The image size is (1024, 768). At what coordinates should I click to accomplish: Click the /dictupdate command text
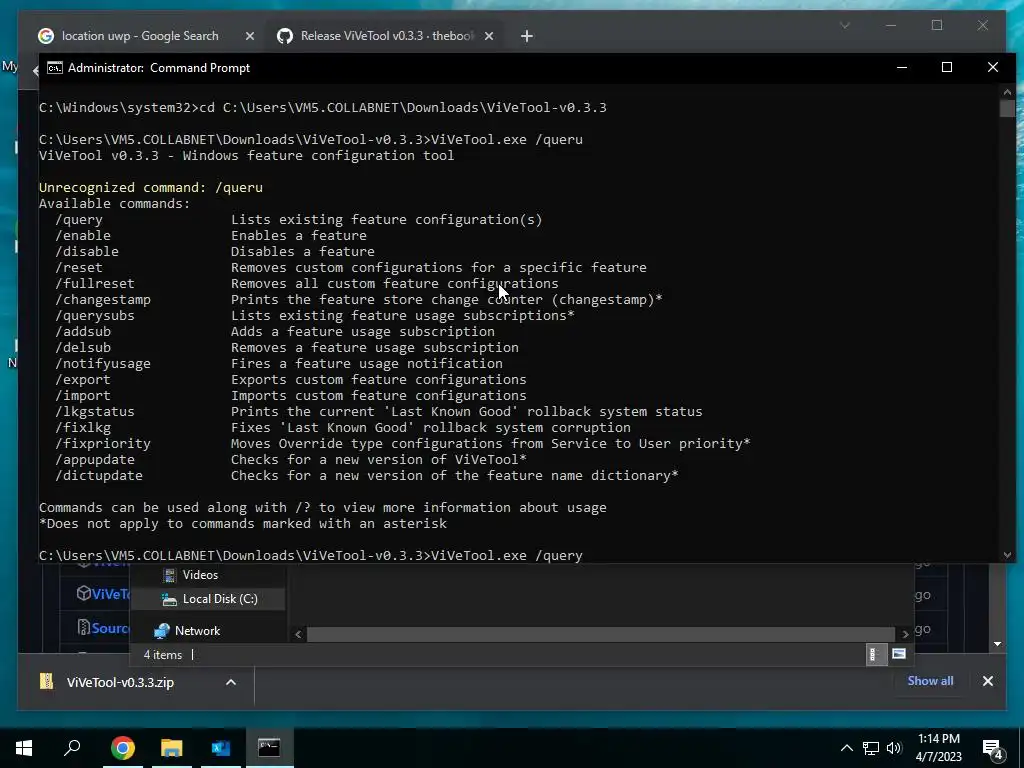(x=99, y=475)
